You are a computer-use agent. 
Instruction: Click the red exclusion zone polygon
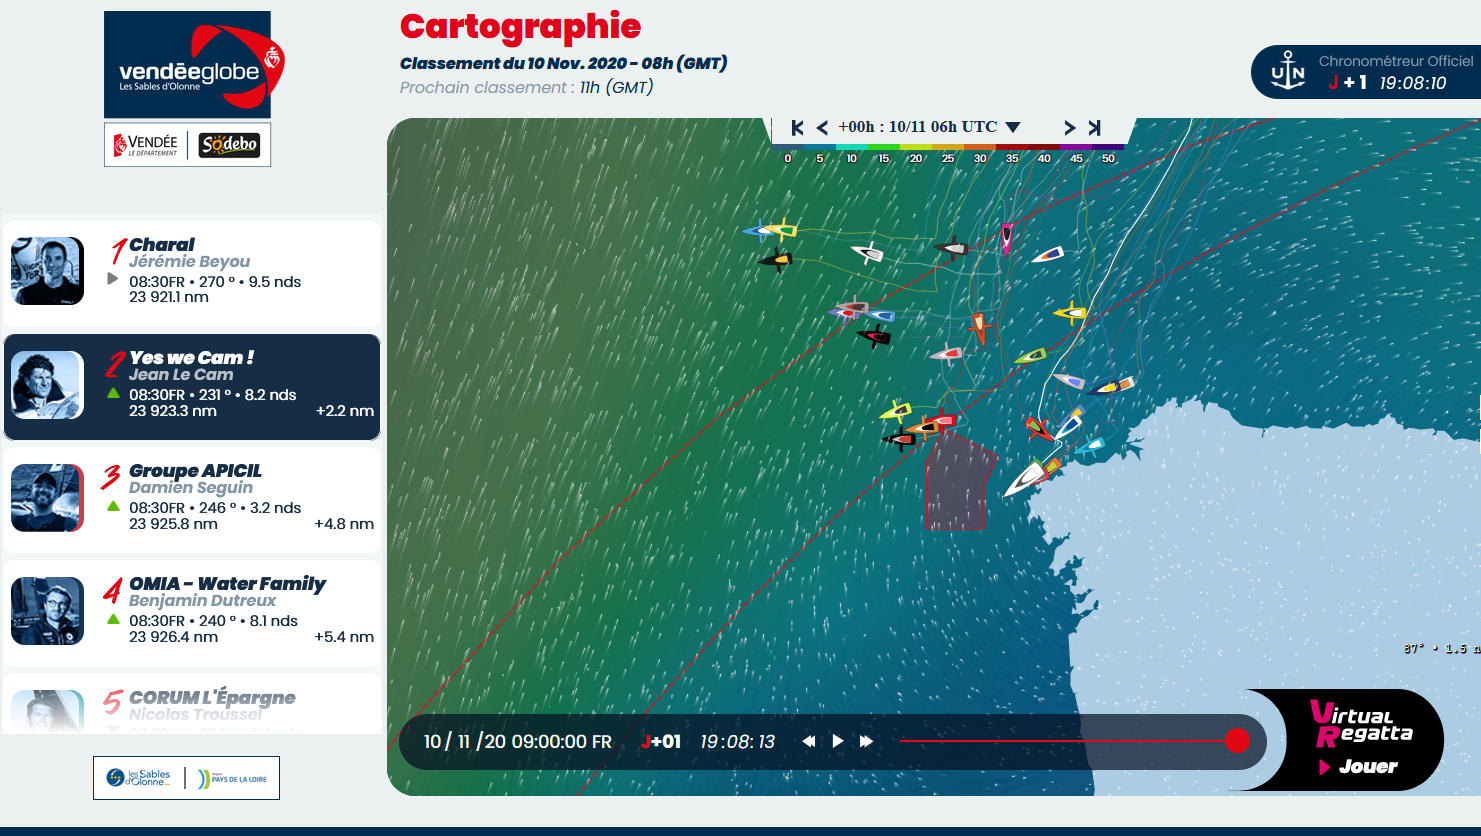tap(958, 482)
